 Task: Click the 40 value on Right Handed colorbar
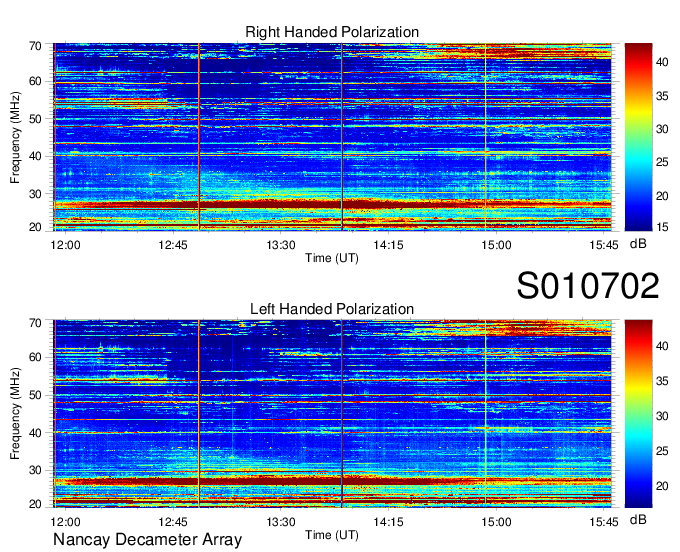pyautogui.click(x=662, y=62)
